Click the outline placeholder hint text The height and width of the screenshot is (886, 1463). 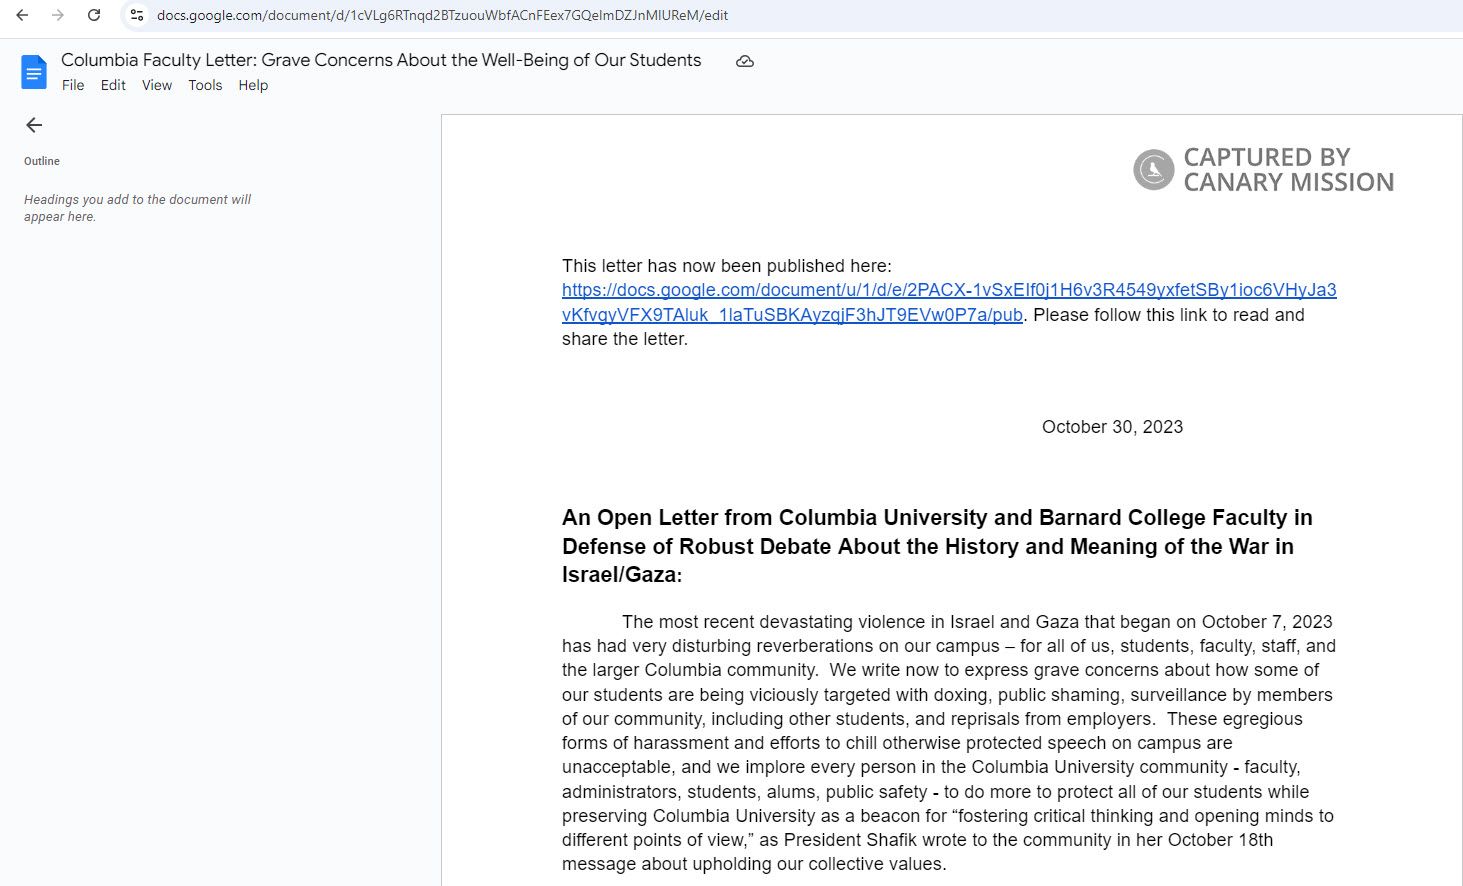(x=137, y=208)
